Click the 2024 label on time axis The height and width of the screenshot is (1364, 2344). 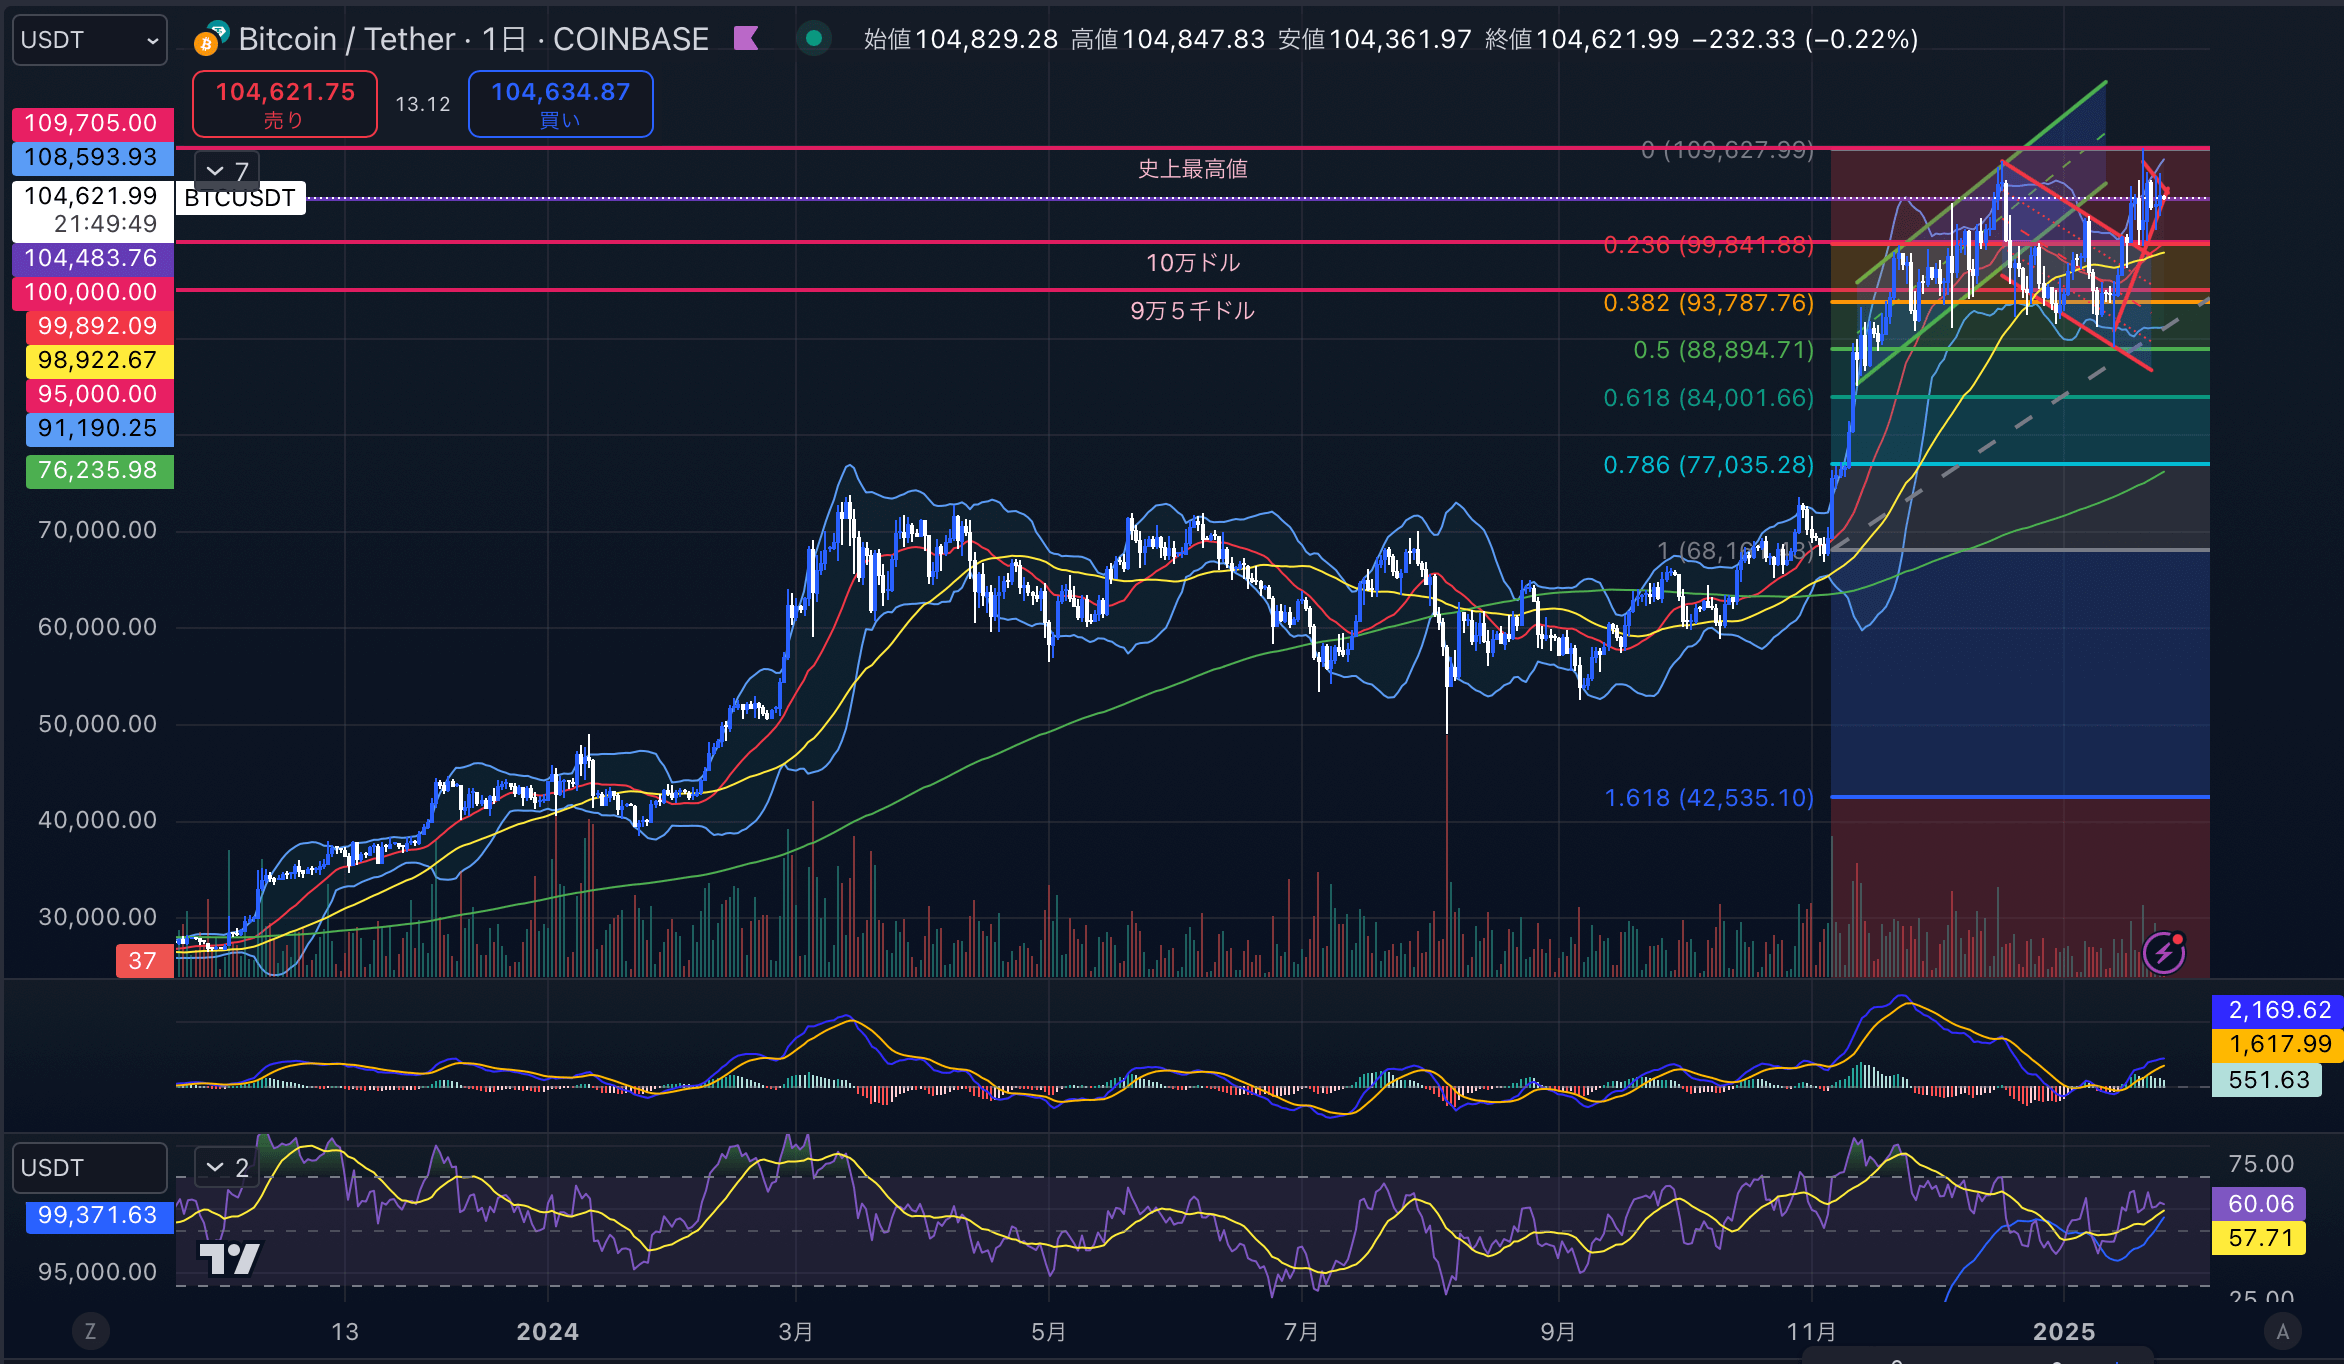pyautogui.click(x=547, y=1332)
